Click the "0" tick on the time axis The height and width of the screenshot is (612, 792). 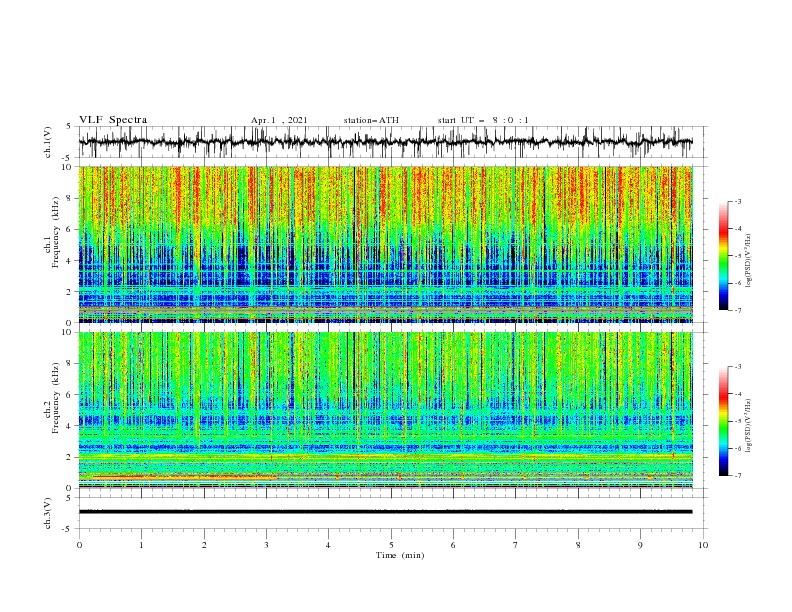click(x=79, y=545)
